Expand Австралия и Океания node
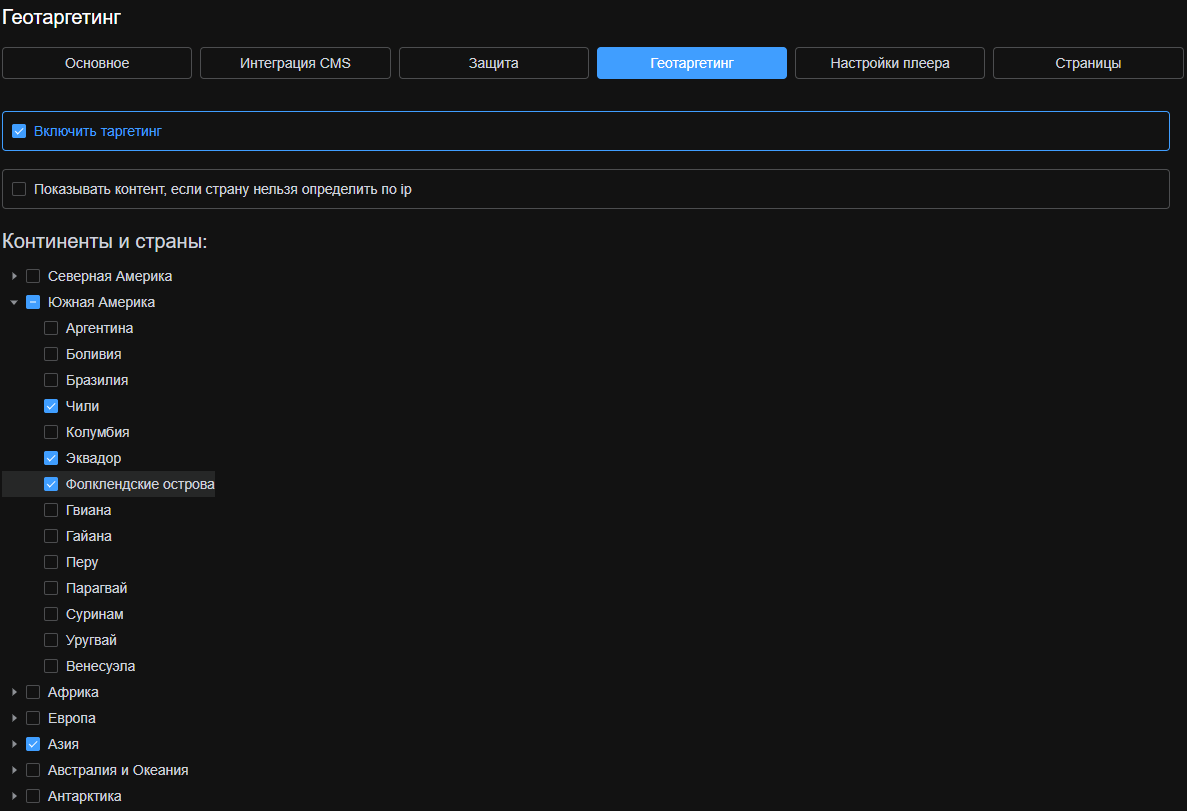The image size is (1187, 811). (x=14, y=770)
